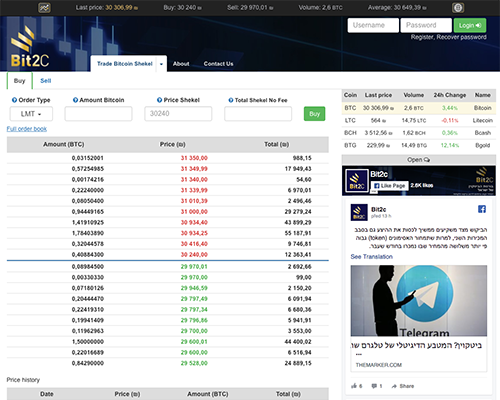The height and width of the screenshot is (400, 500).
Task: Click the thumbs-up like icon under post
Action: coord(354,386)
